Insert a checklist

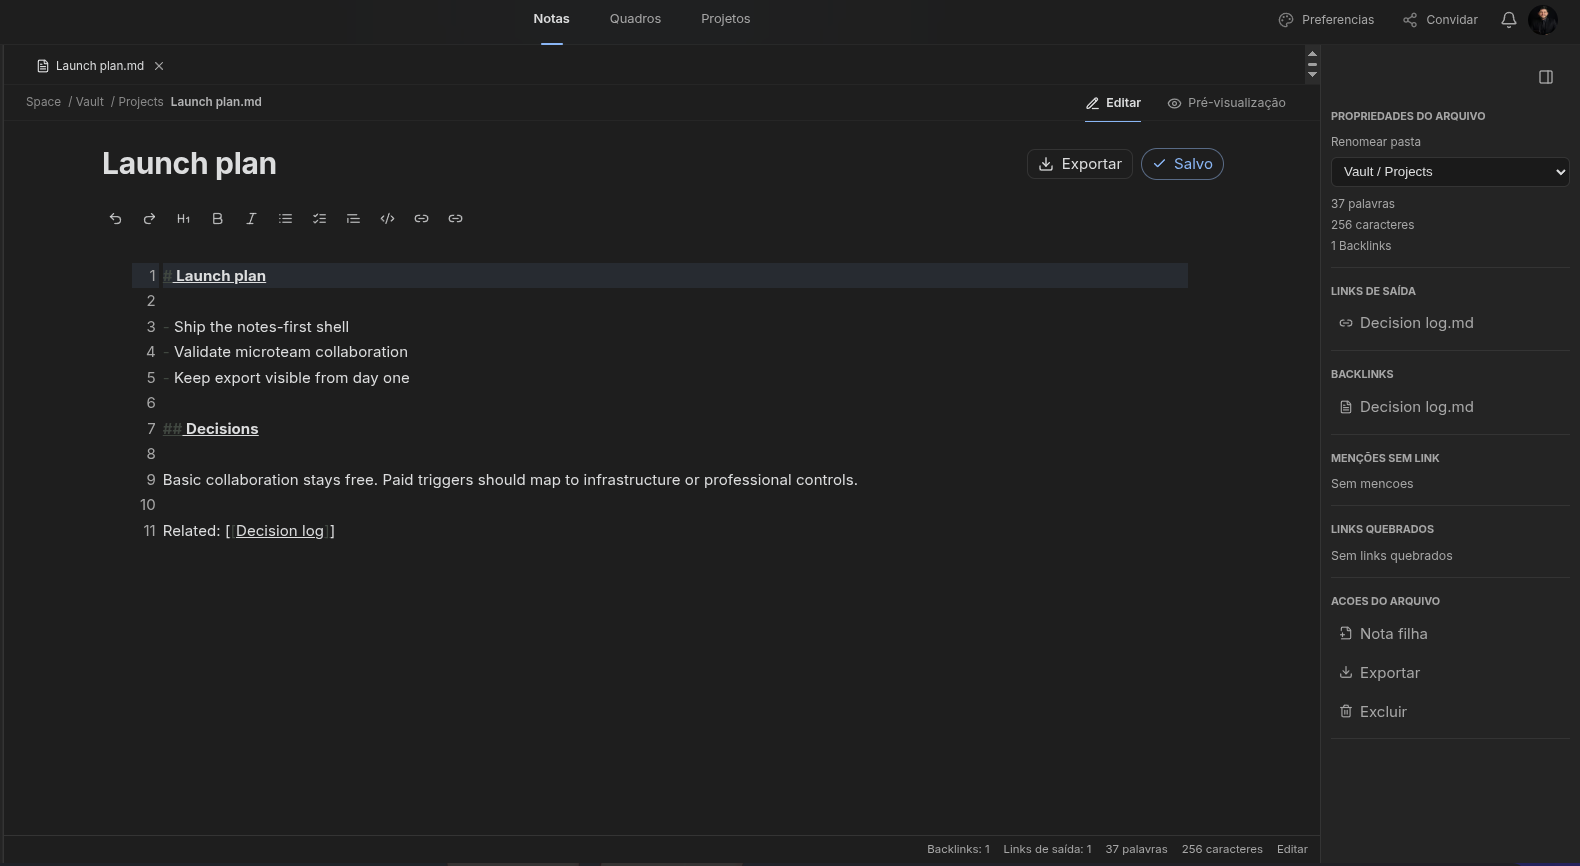319,218
